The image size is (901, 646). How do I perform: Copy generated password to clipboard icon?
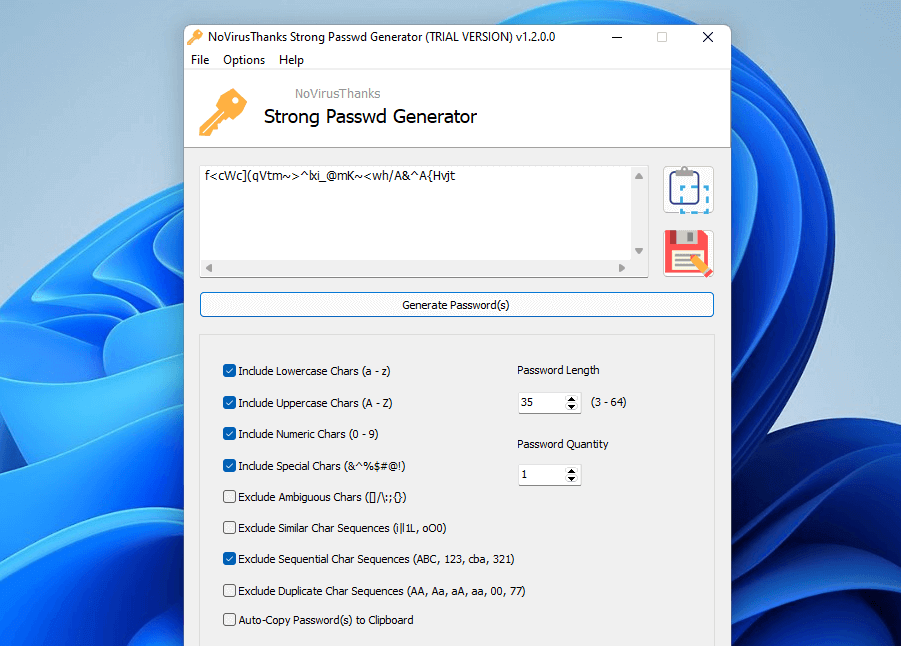(688, 190)
